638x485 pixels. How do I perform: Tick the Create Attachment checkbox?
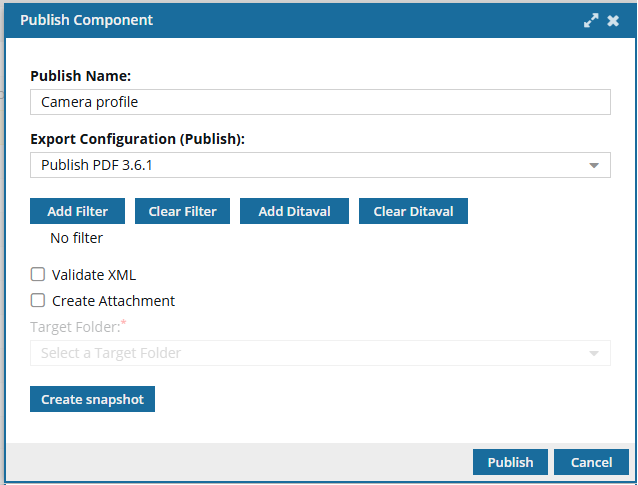click(38, 300)
